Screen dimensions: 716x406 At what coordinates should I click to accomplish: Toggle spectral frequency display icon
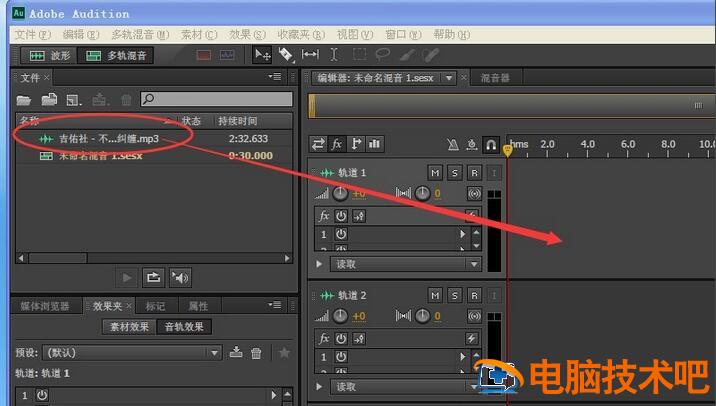[x=204, y=55]
